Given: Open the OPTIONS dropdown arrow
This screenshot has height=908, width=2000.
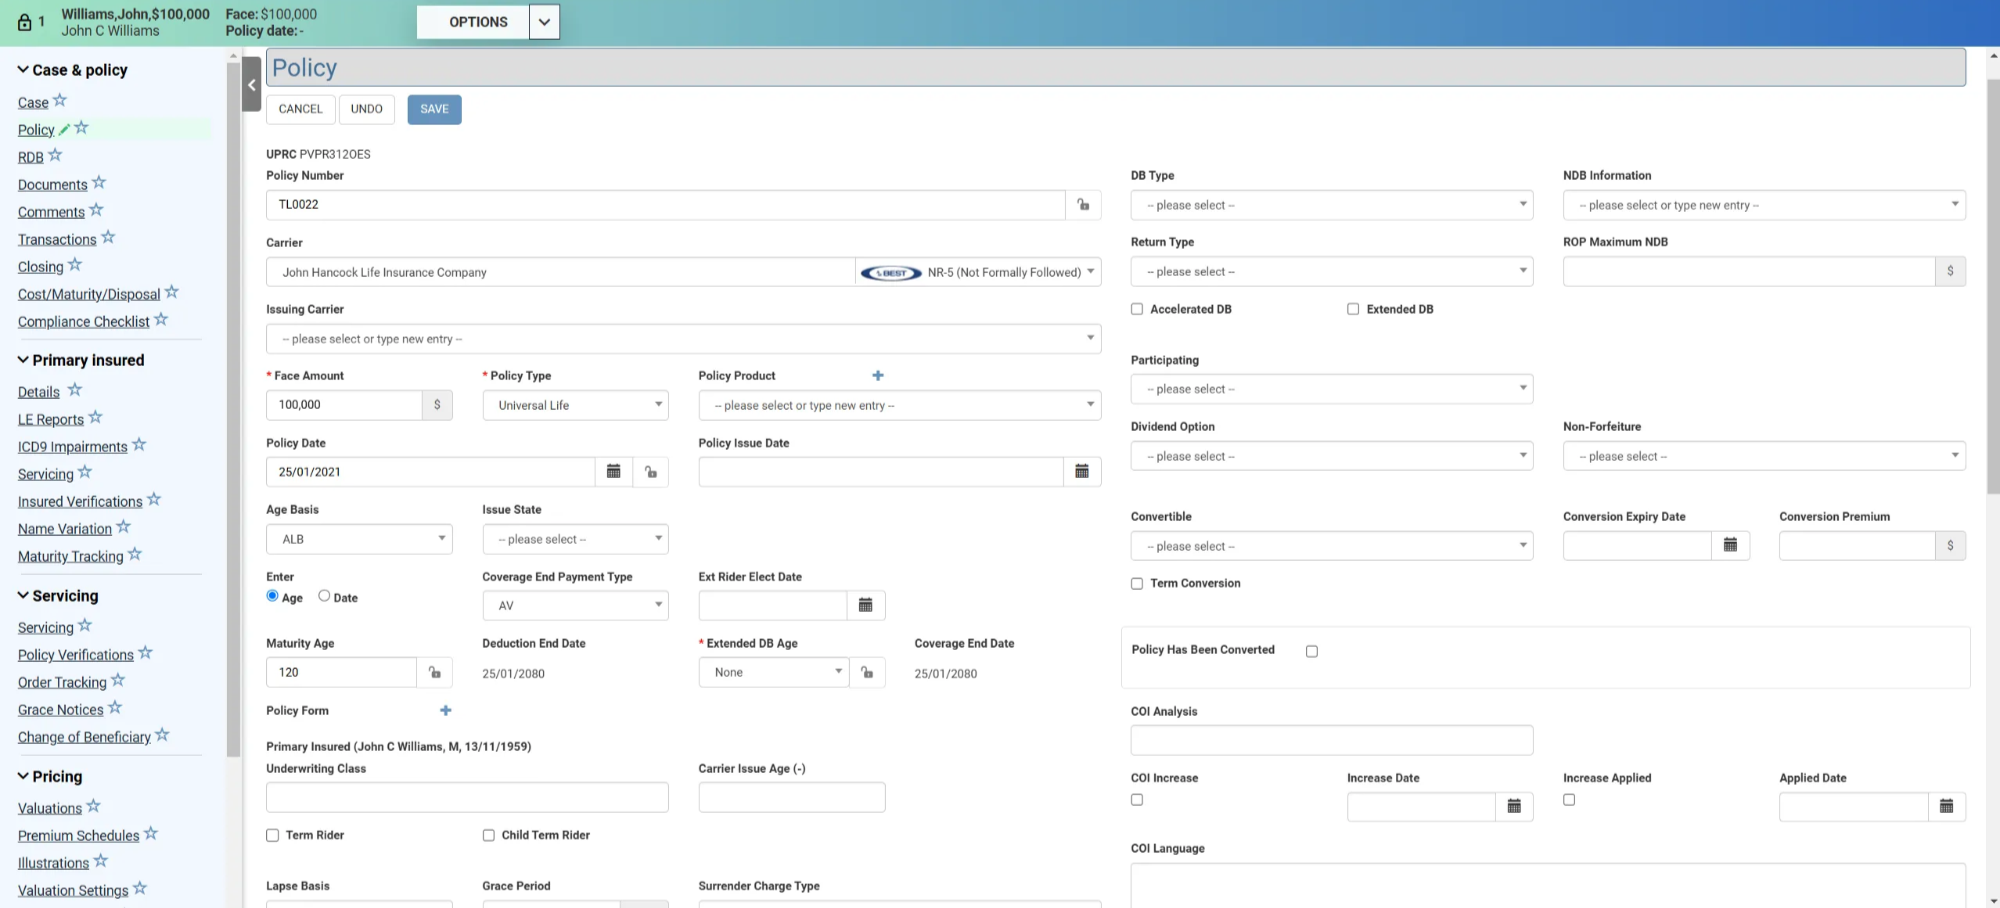Looking at the screenshot, I should pyautogui.click(x=544, y=22).
